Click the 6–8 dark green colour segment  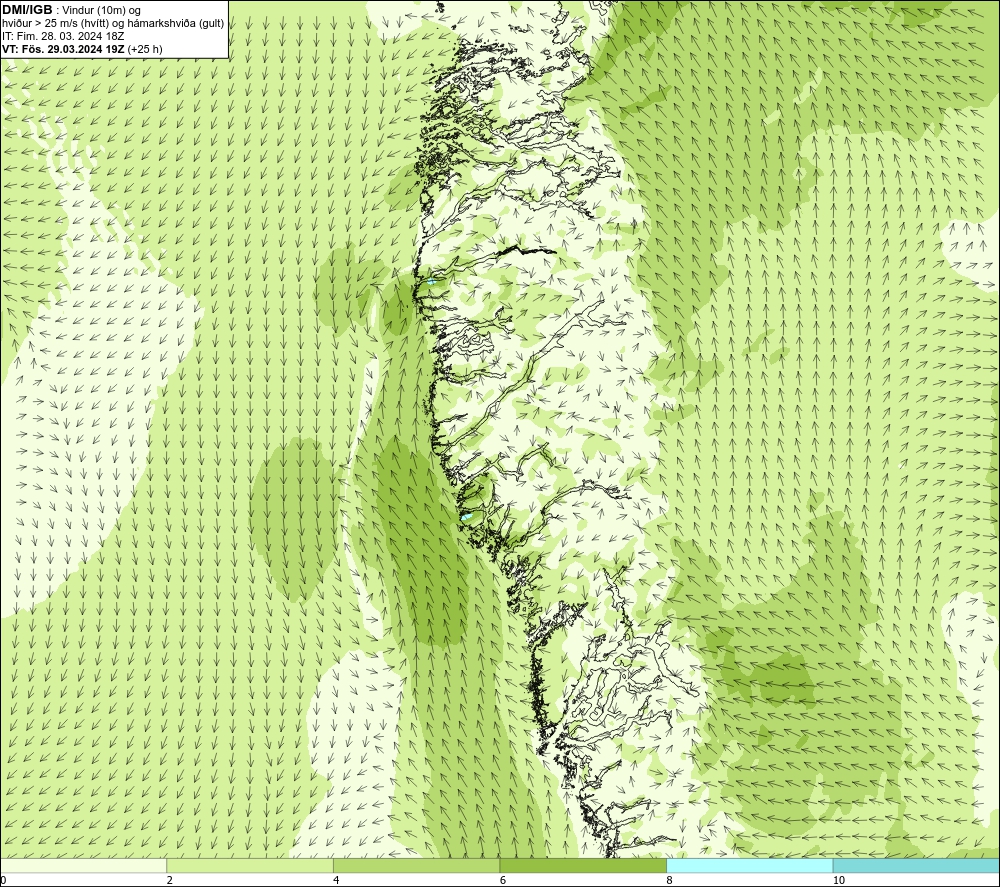point(583,865)
